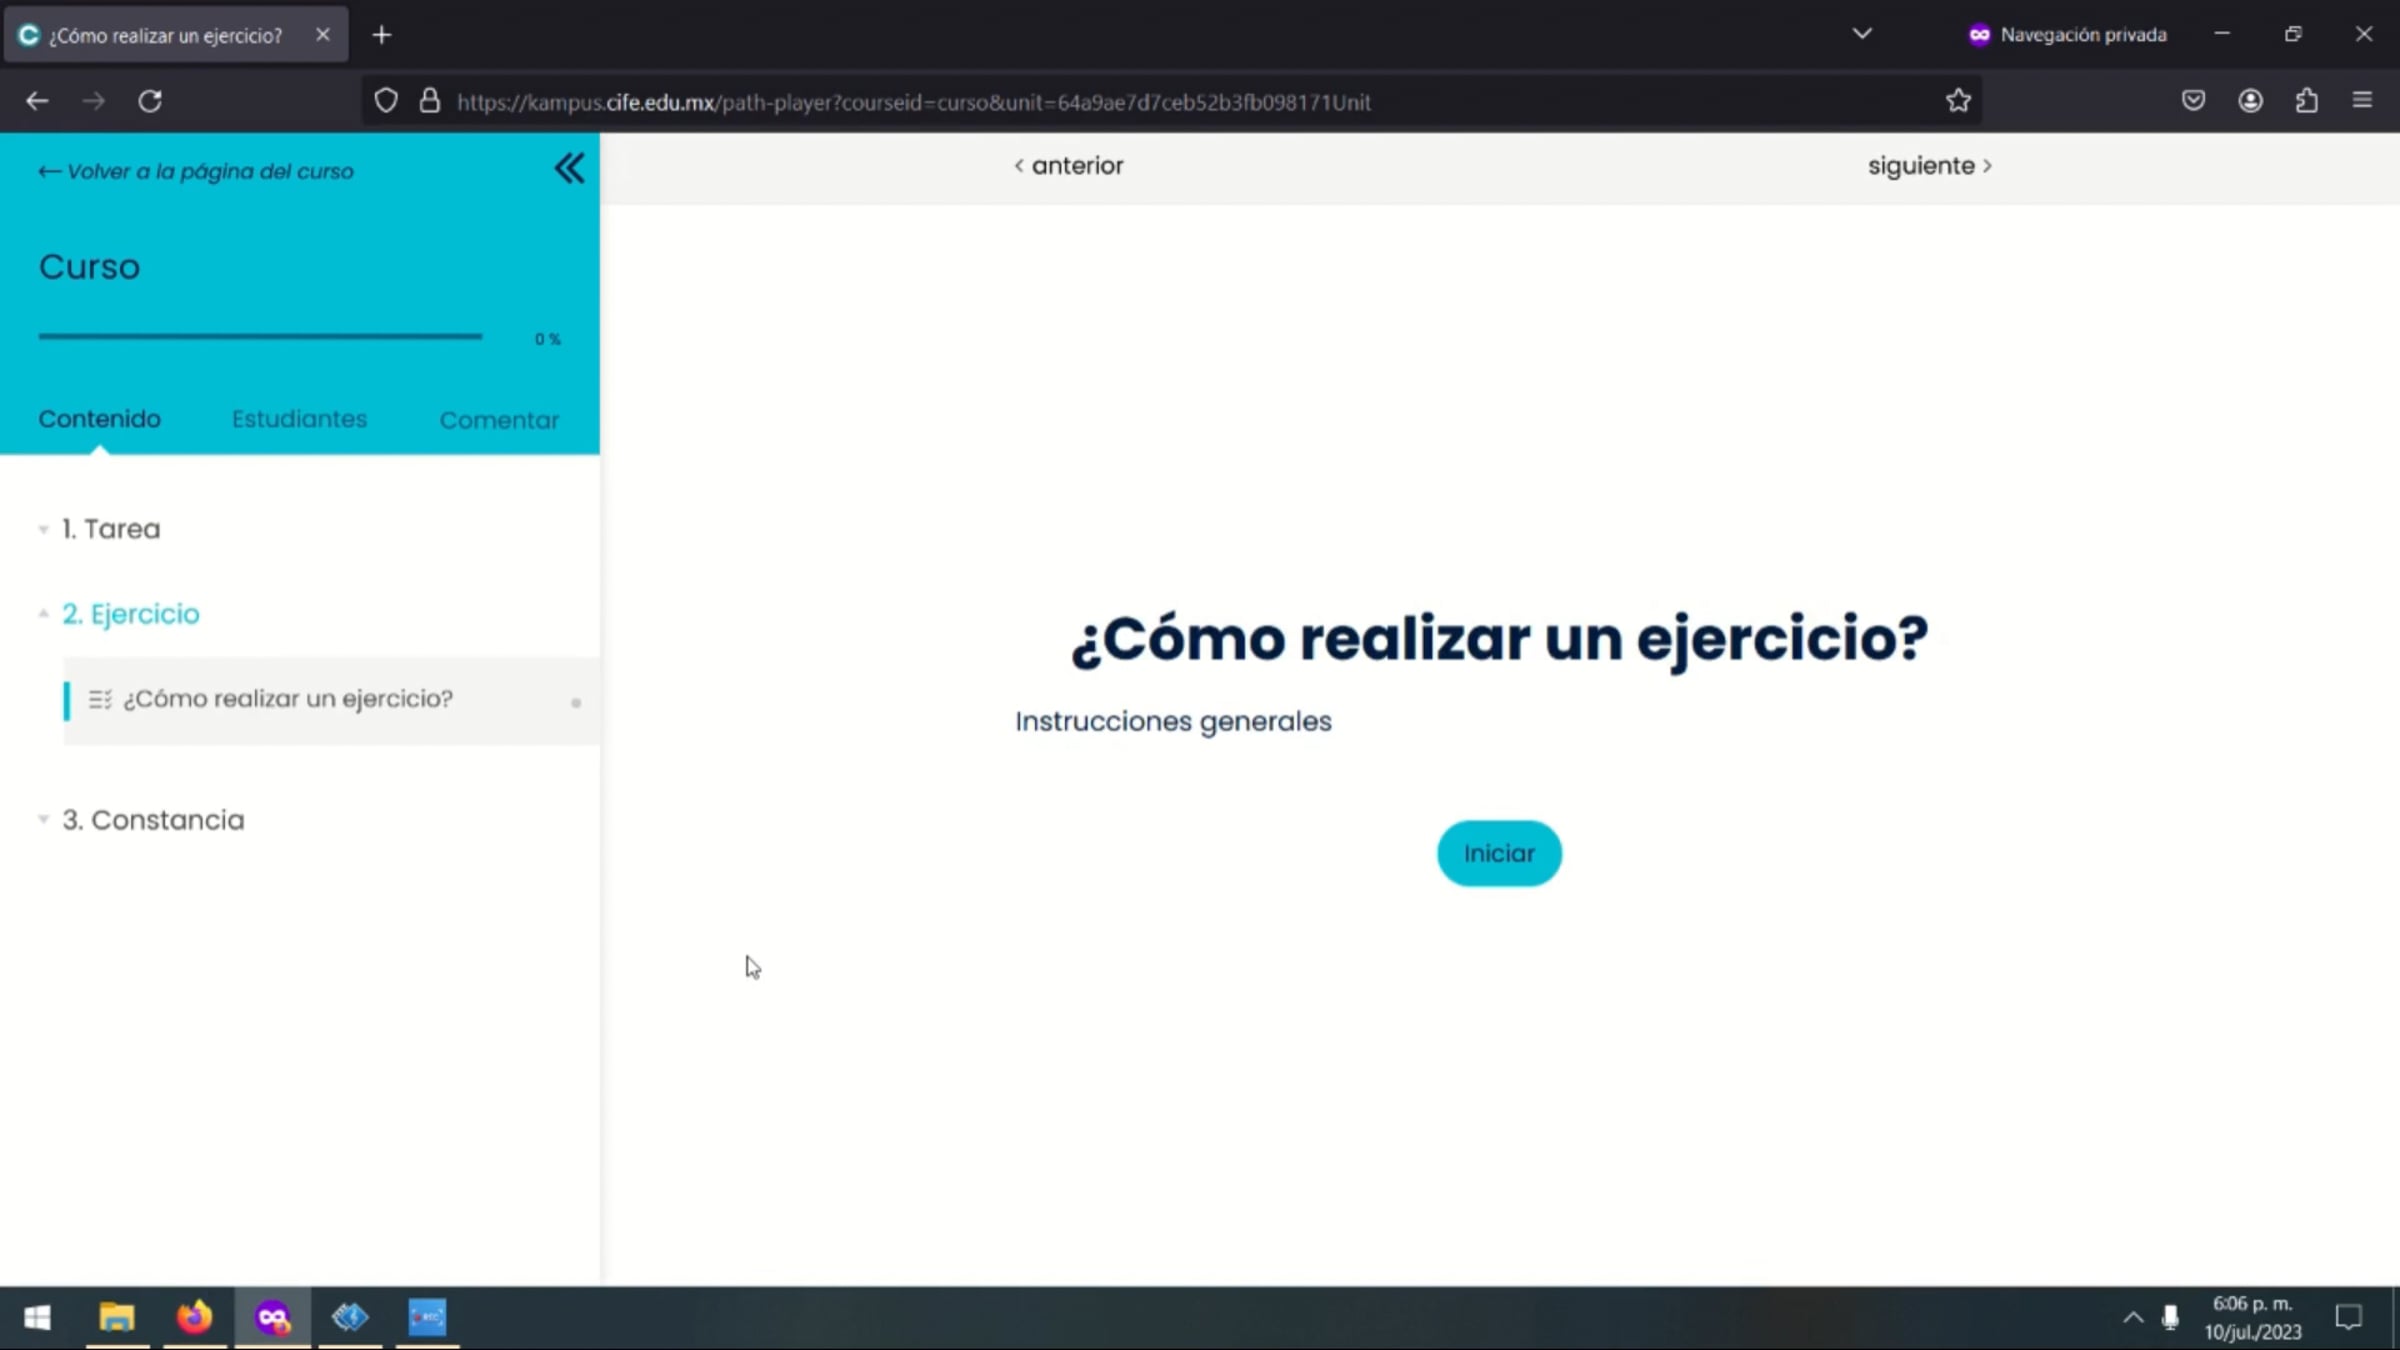Switch to the Estudiantes tab

tap(299, 419)
